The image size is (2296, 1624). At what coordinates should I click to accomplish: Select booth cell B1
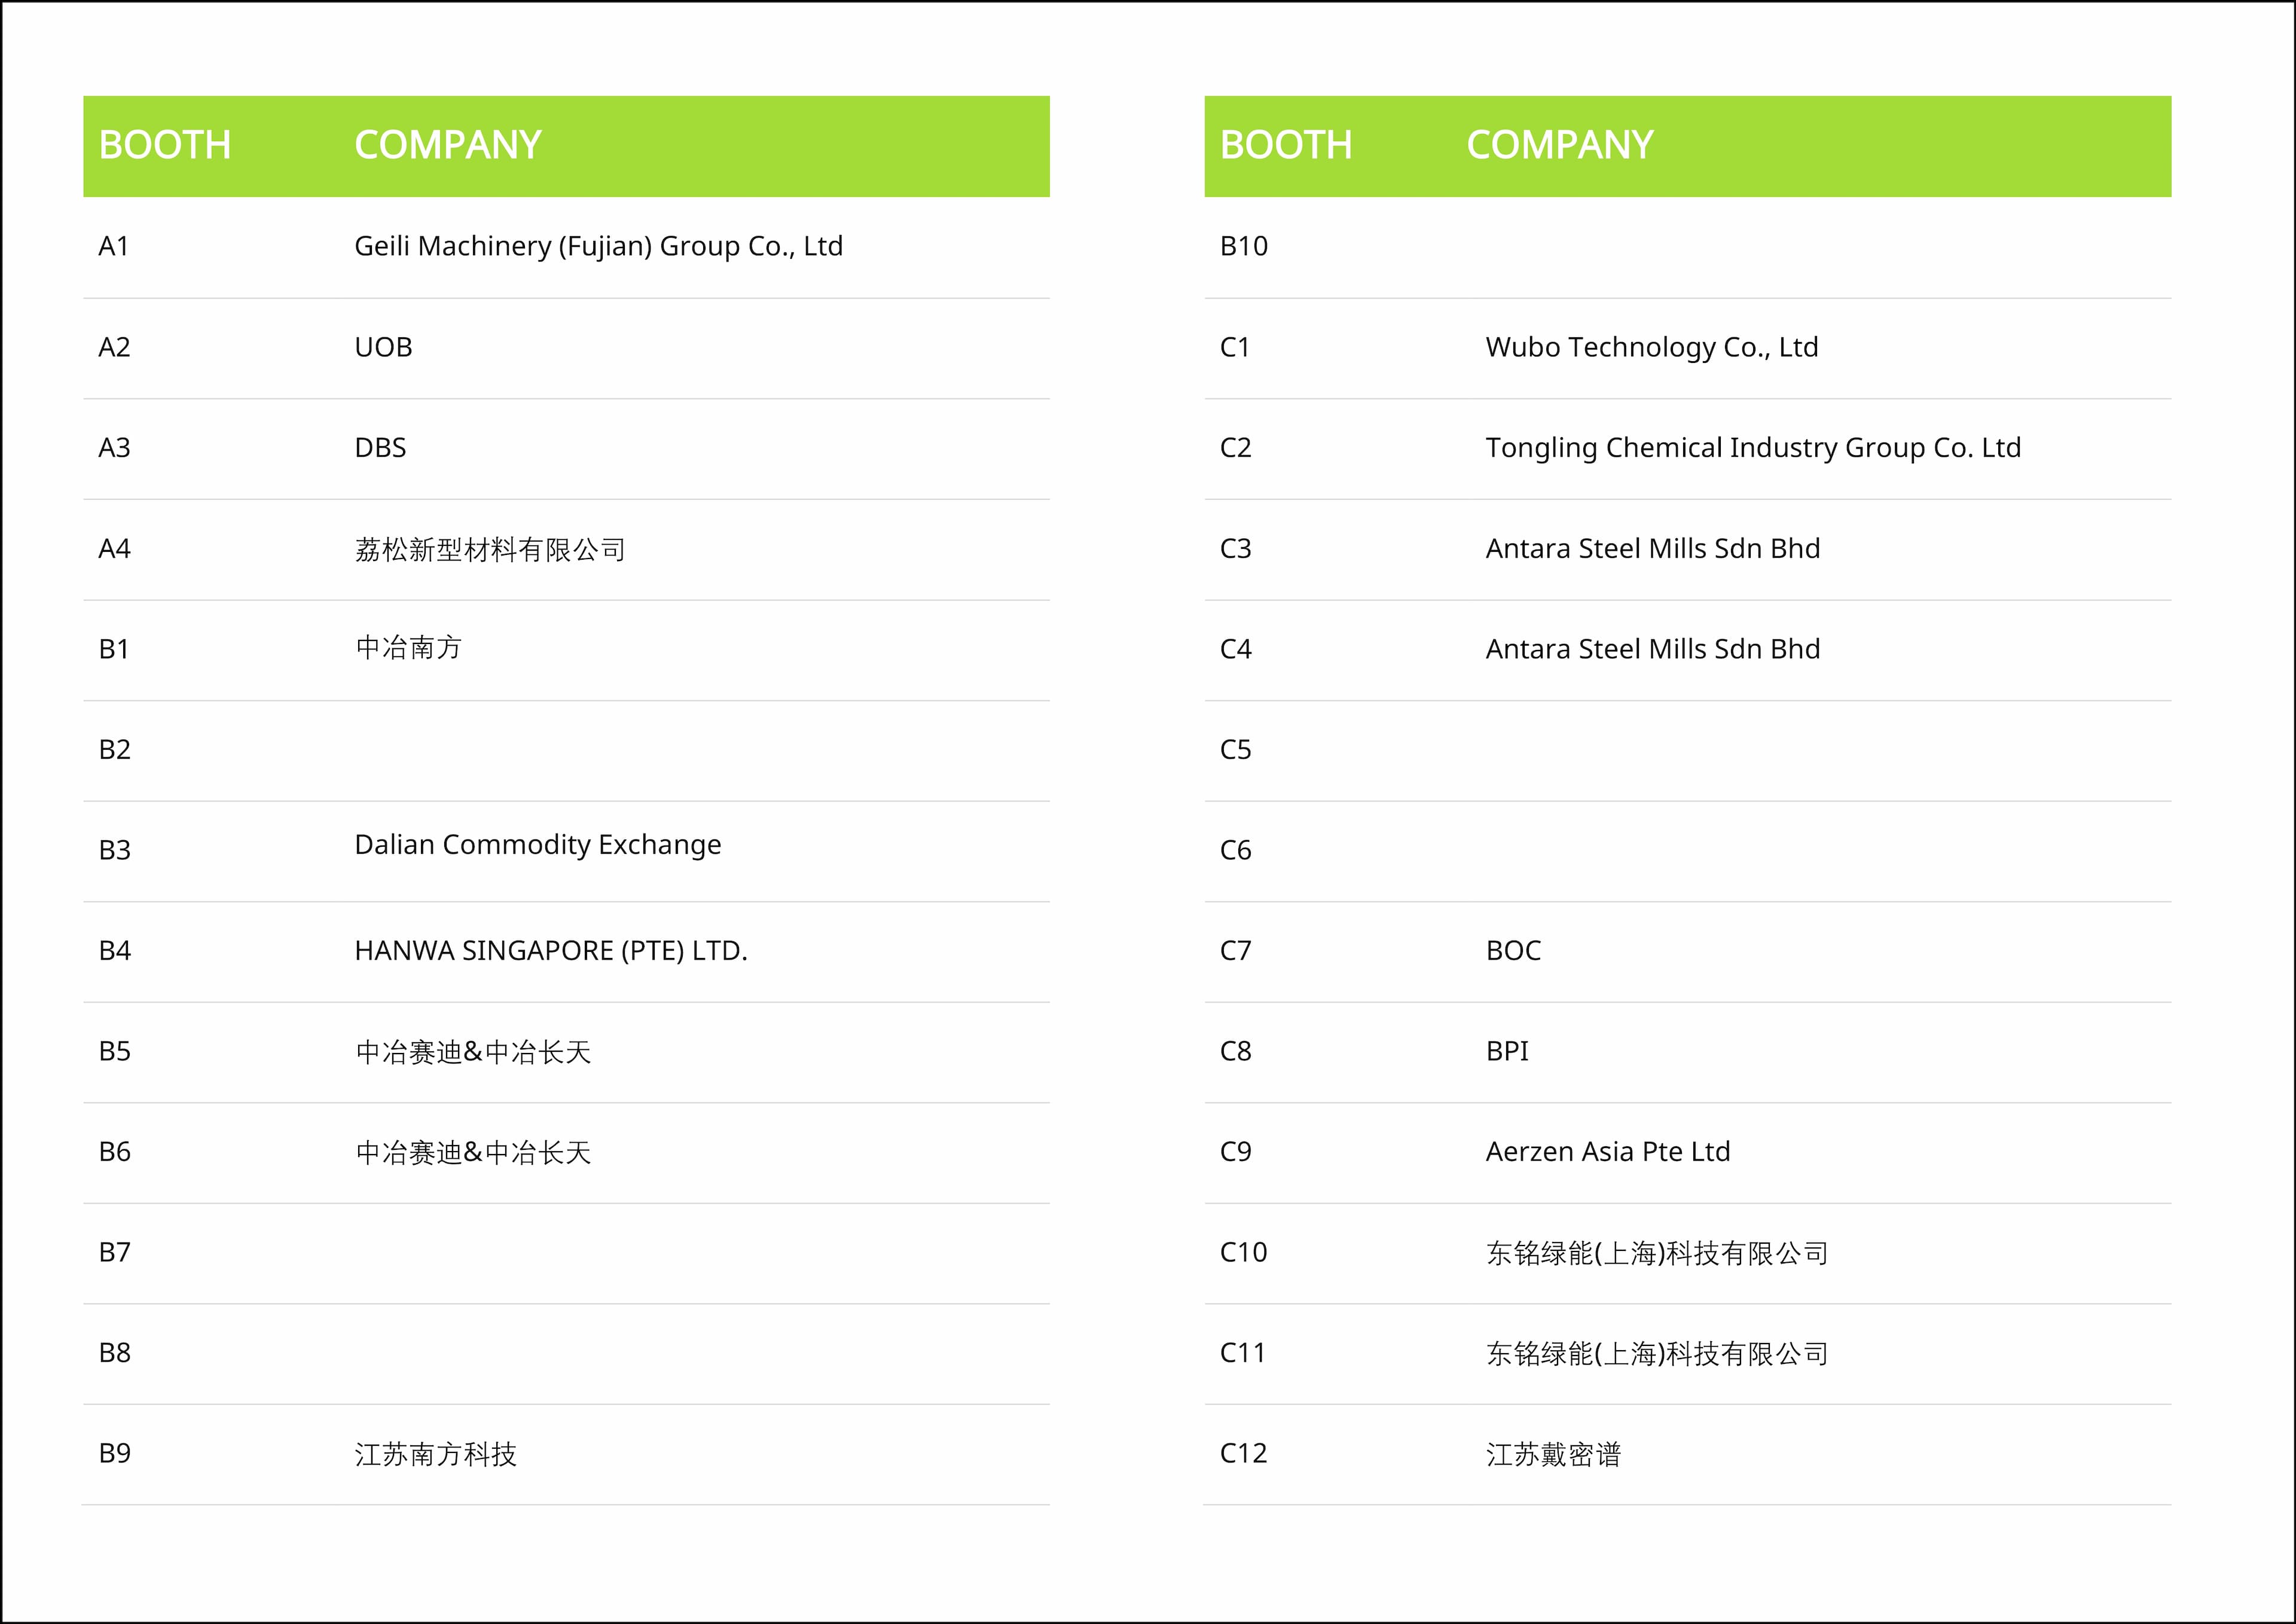point(114,649)
